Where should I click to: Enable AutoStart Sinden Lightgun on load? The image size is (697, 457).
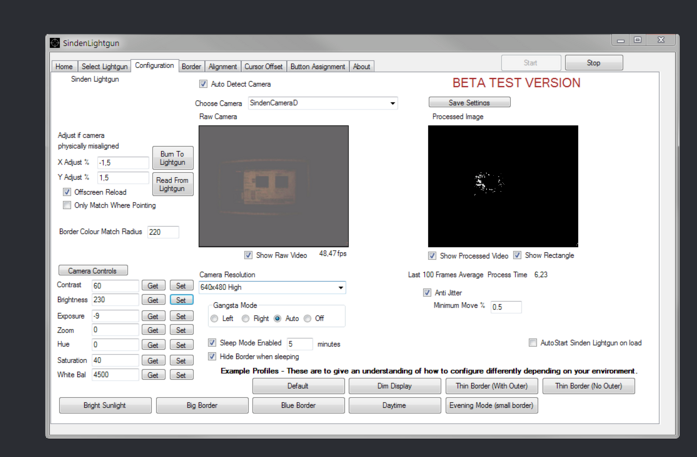[533, 343]
